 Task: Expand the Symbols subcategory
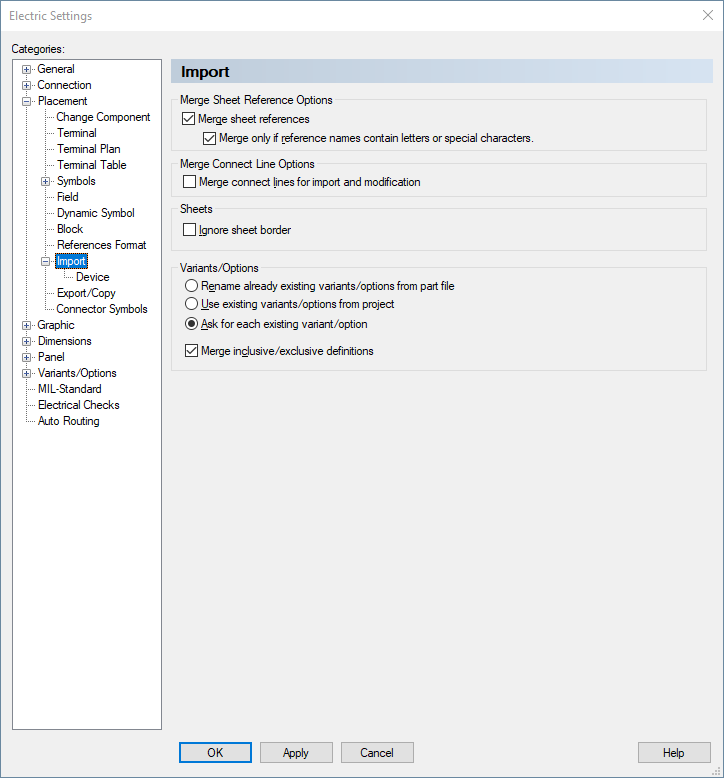46,181
